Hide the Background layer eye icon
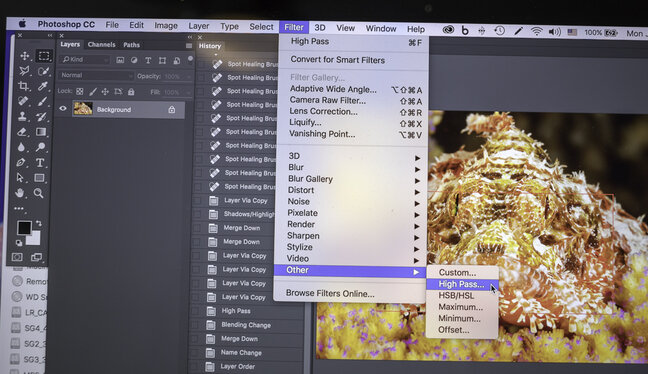Viewport: 648px width, 374px height. (x=63, y=109)
